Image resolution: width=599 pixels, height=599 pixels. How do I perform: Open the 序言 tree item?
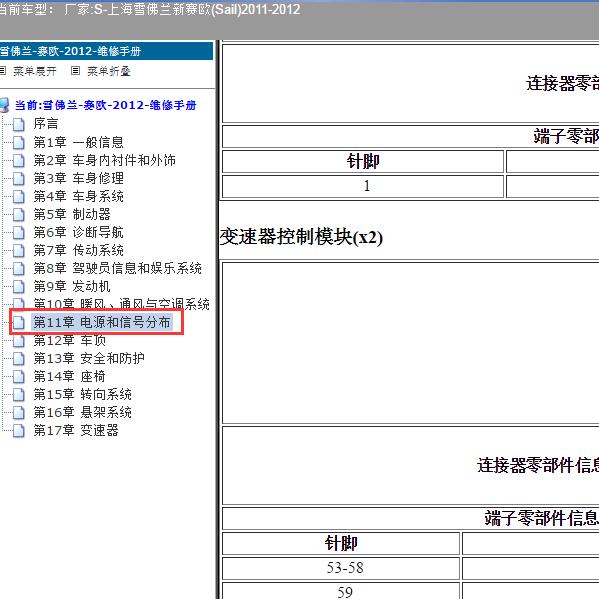(46, 124)
